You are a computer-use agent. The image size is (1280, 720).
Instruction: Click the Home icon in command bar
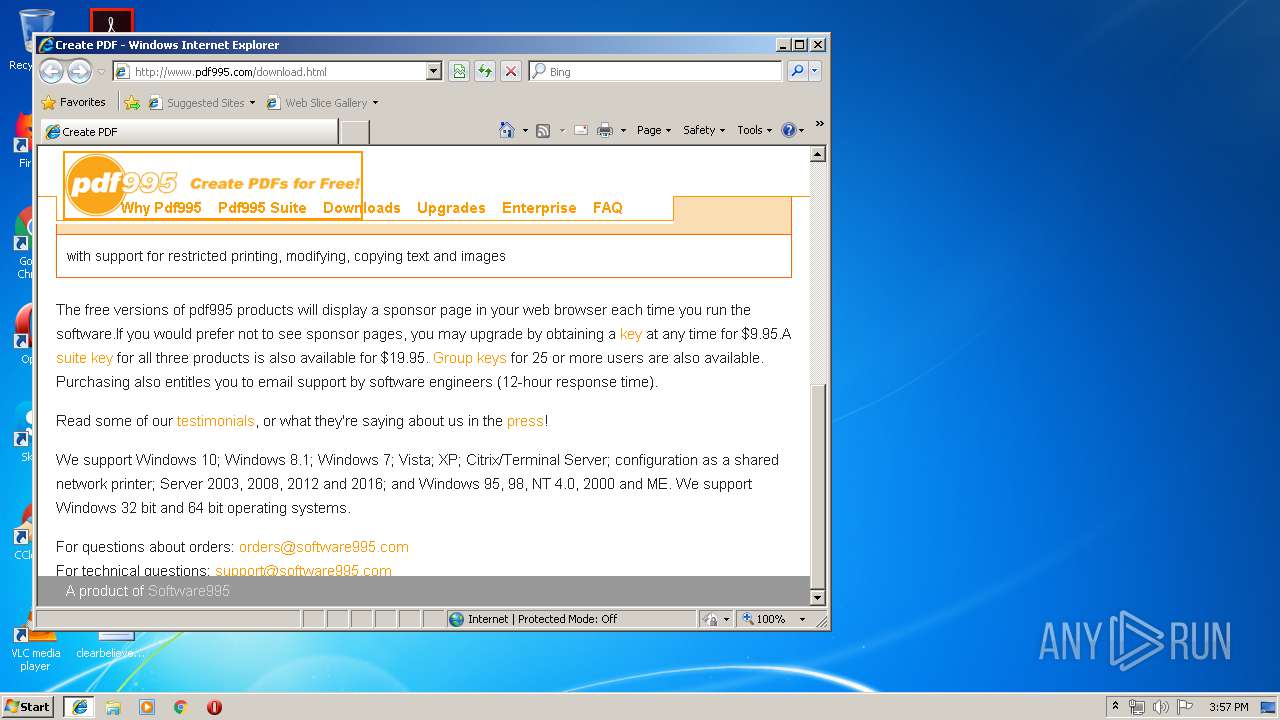(507, 130)
